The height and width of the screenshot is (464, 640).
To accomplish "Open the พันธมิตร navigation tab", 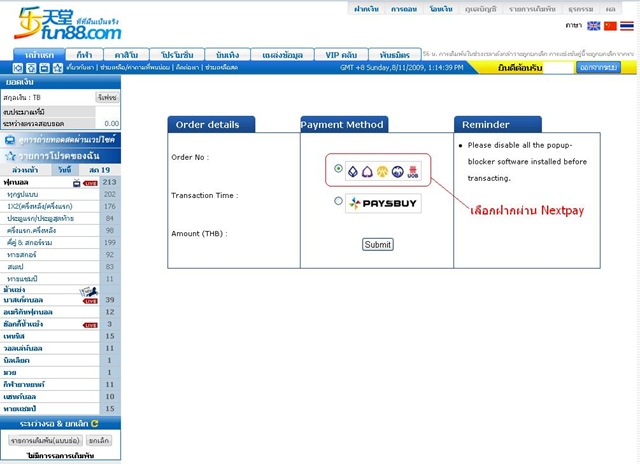I will 395,55.
